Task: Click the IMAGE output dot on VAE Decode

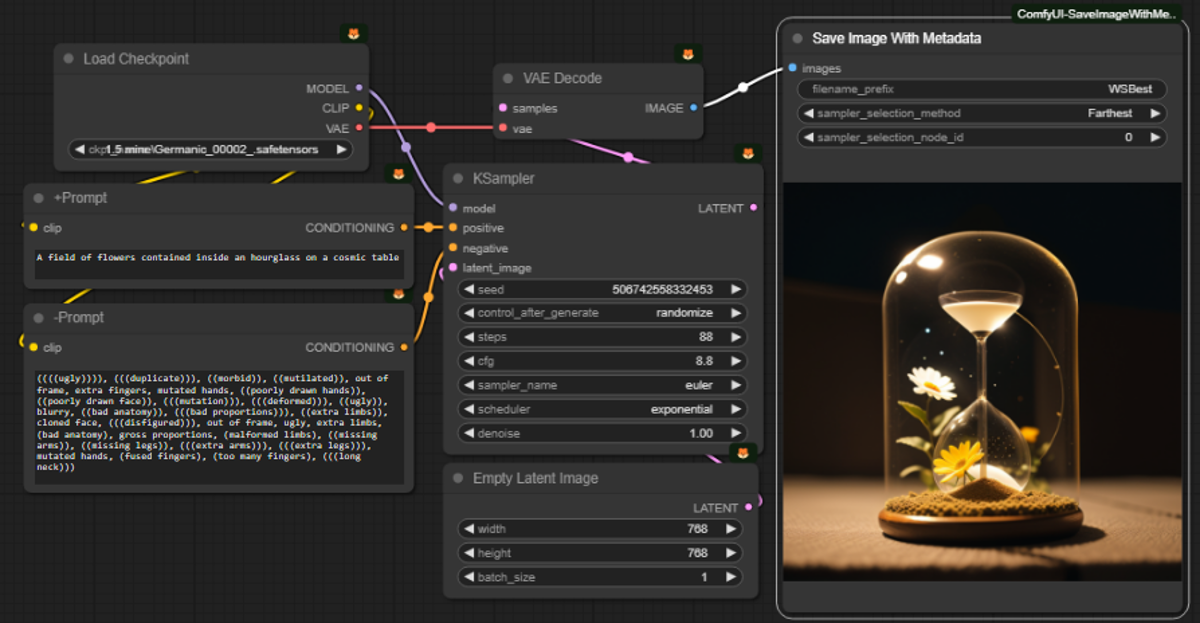Action: tap(694, 108)
